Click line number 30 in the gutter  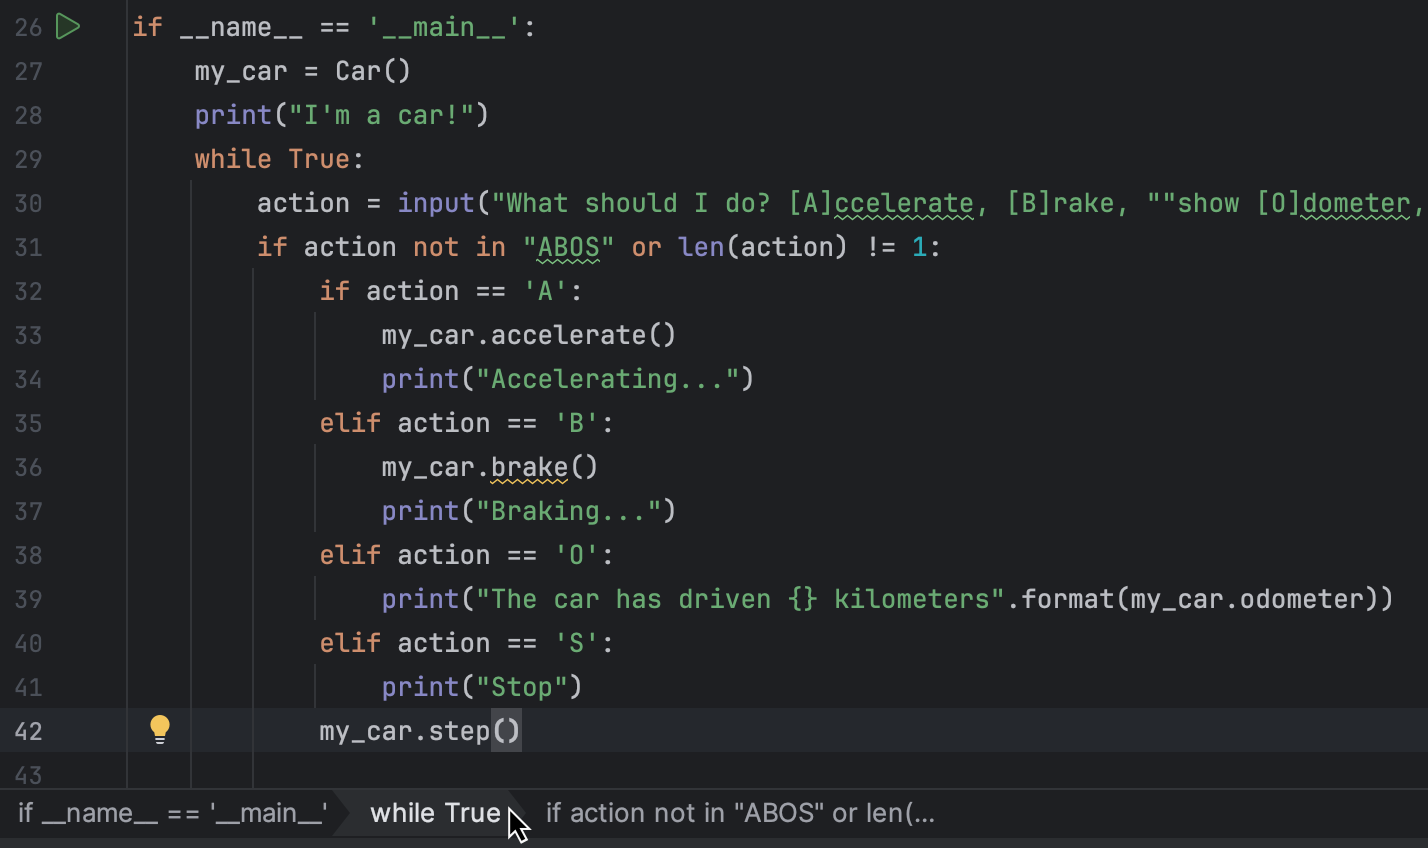[28, 203]
